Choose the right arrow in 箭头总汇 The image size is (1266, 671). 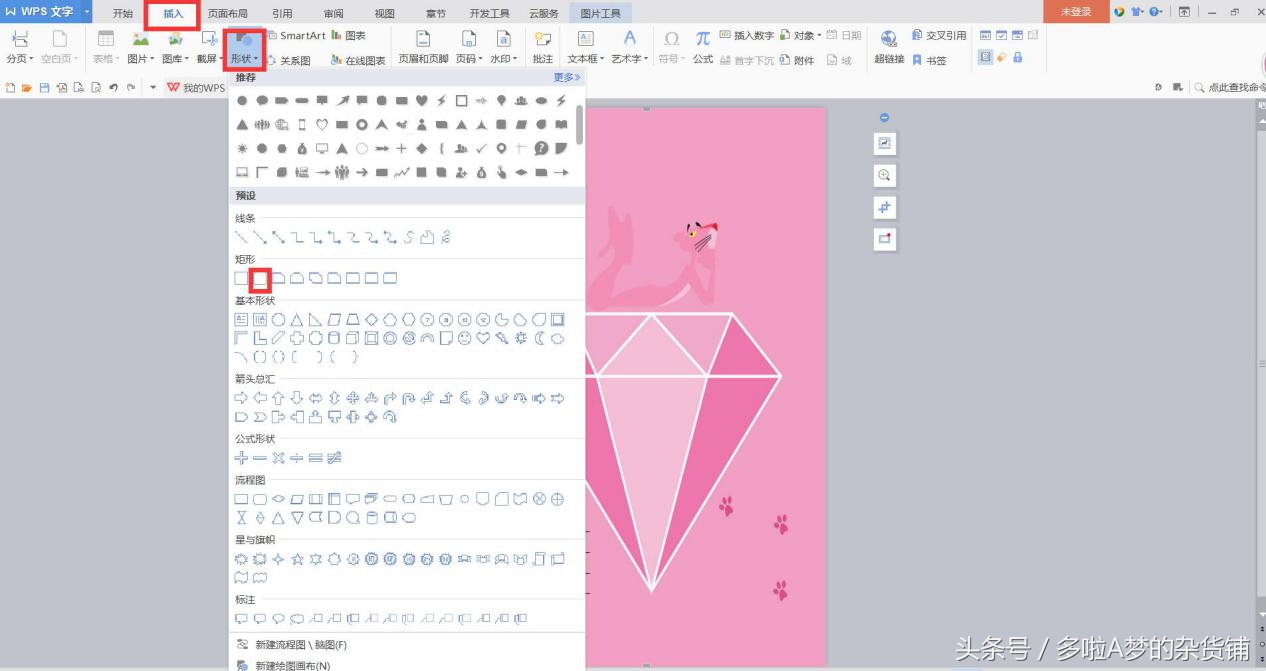coord(241,398)
